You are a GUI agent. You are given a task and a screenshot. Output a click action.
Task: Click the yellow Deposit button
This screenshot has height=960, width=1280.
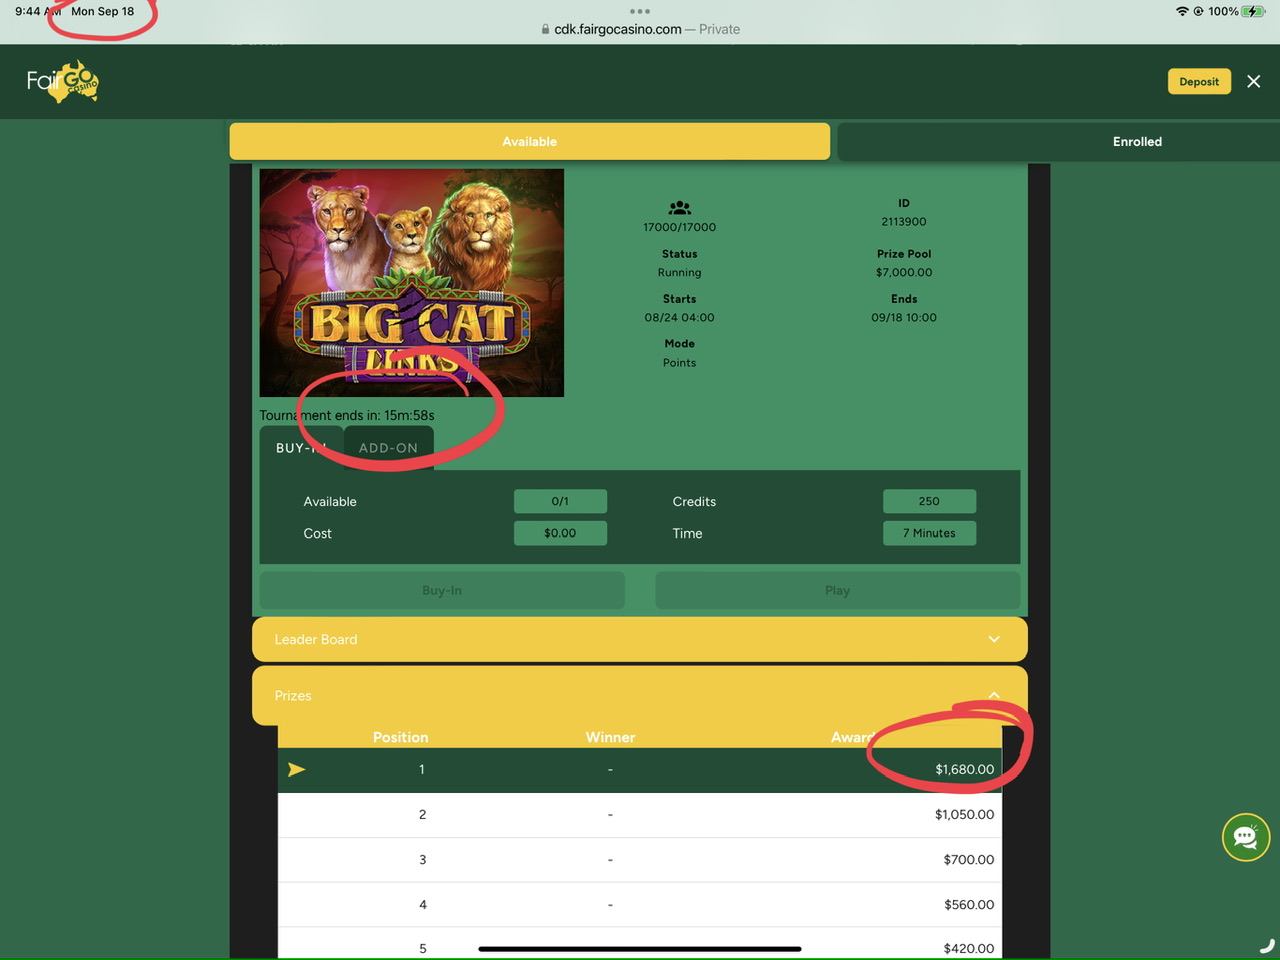tap(1199, 82)
